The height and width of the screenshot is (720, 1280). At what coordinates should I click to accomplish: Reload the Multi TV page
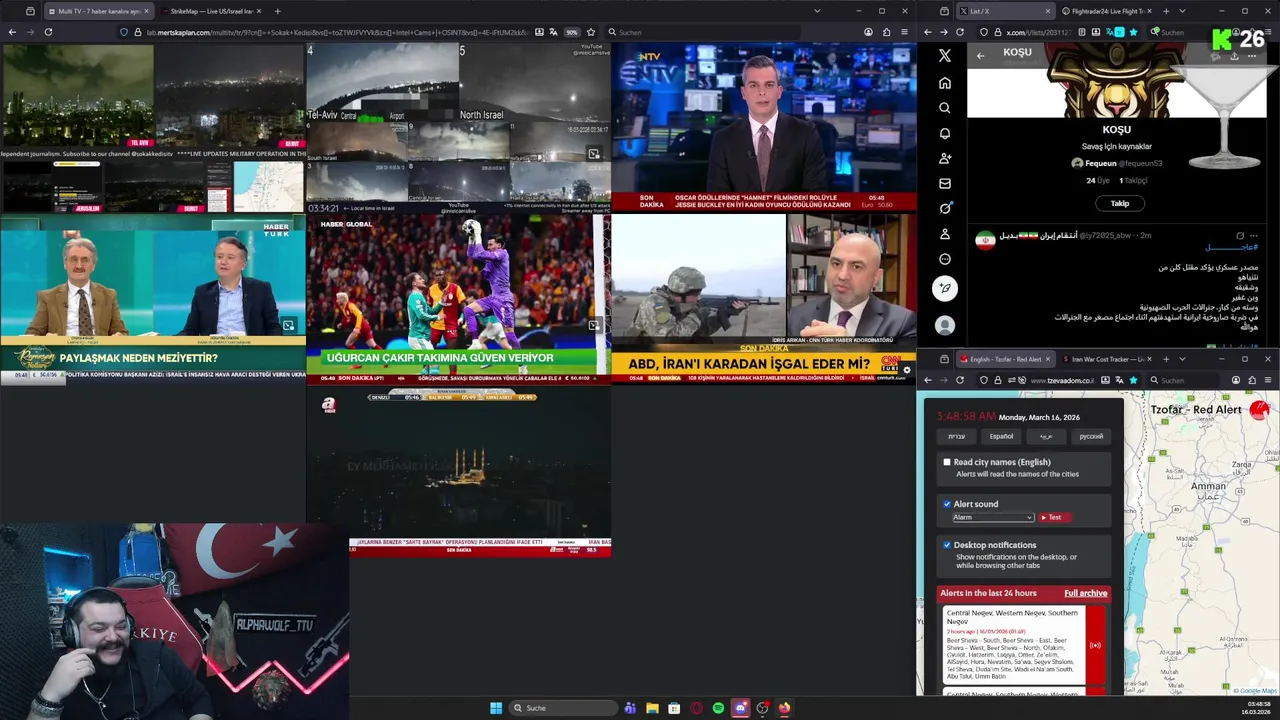(x=48, y=32)
